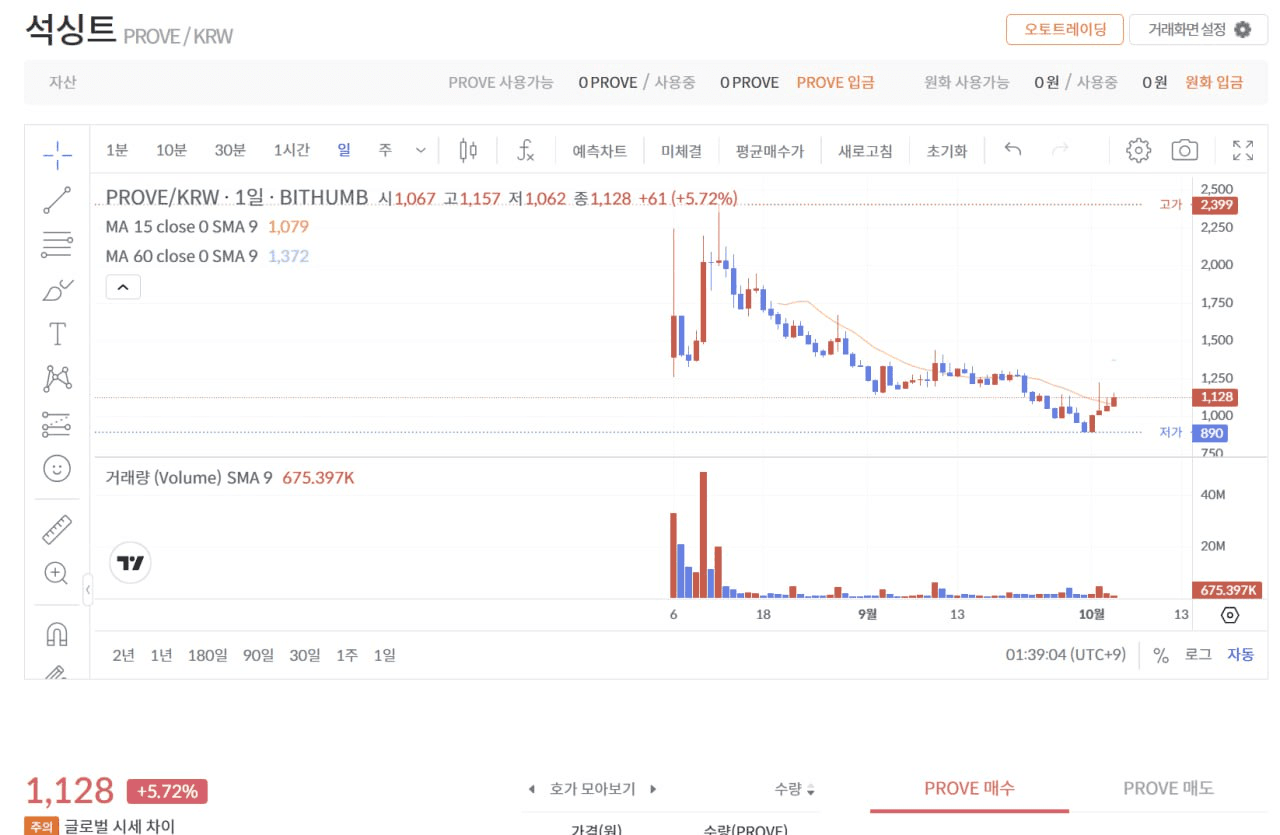The image size is (1280, 835).
Task: Enter fullscreen chart mode
Action: (1242, 151)
